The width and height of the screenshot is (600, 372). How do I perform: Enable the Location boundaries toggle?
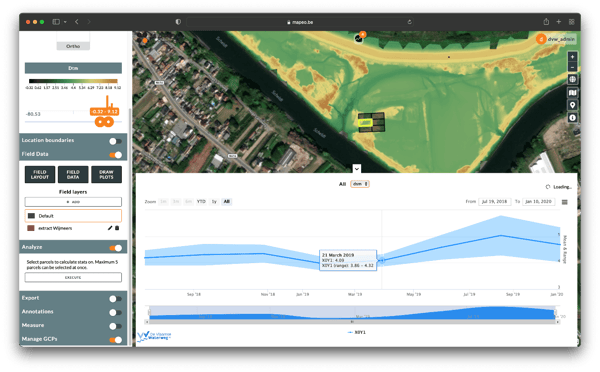pyautogui.click(x=115, y=141)
